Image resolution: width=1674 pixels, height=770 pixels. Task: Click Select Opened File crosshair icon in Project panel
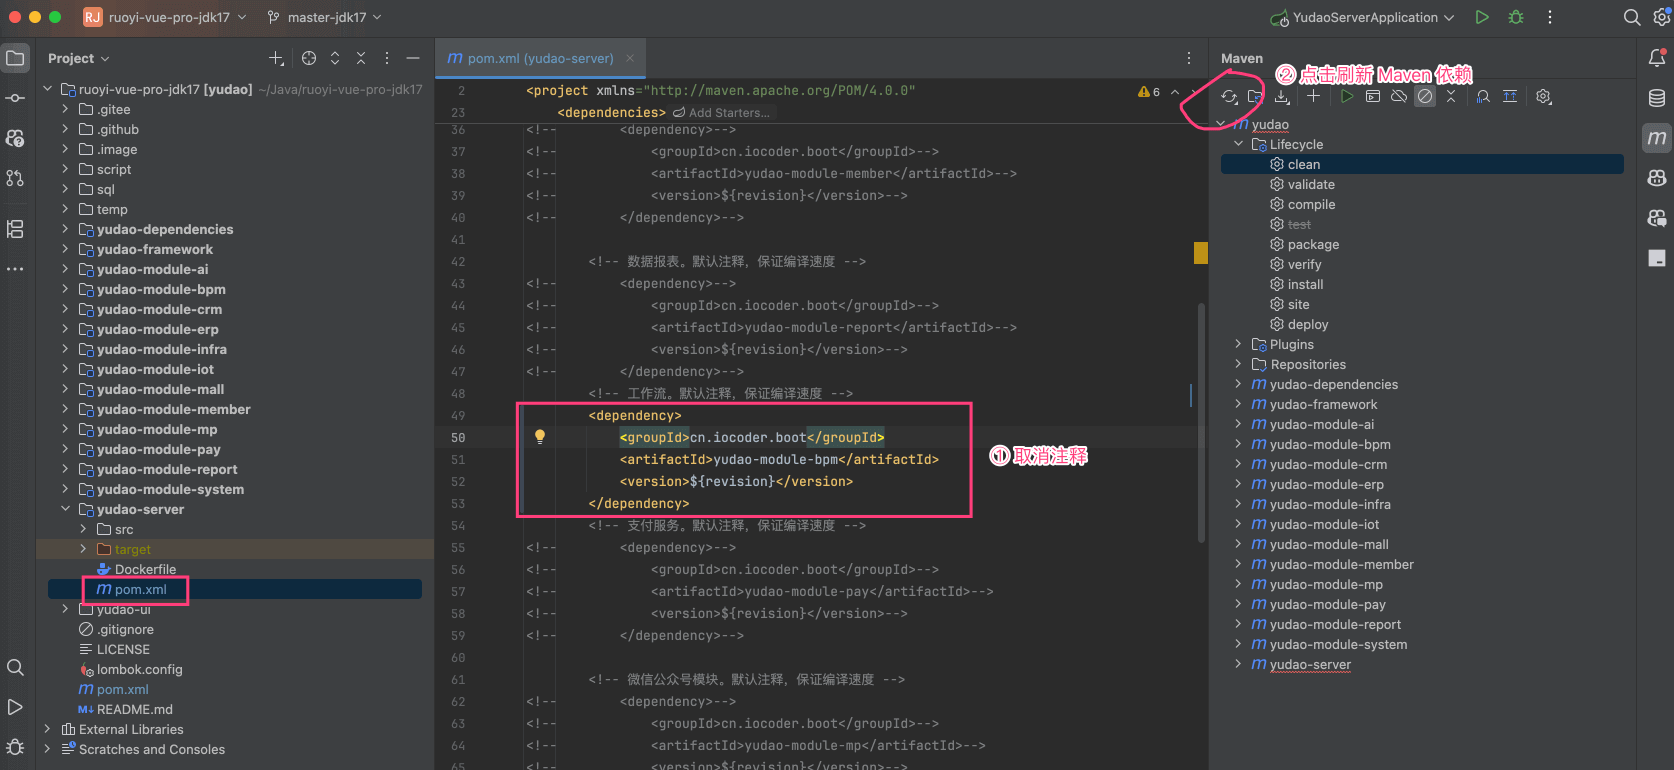(309, 59)
